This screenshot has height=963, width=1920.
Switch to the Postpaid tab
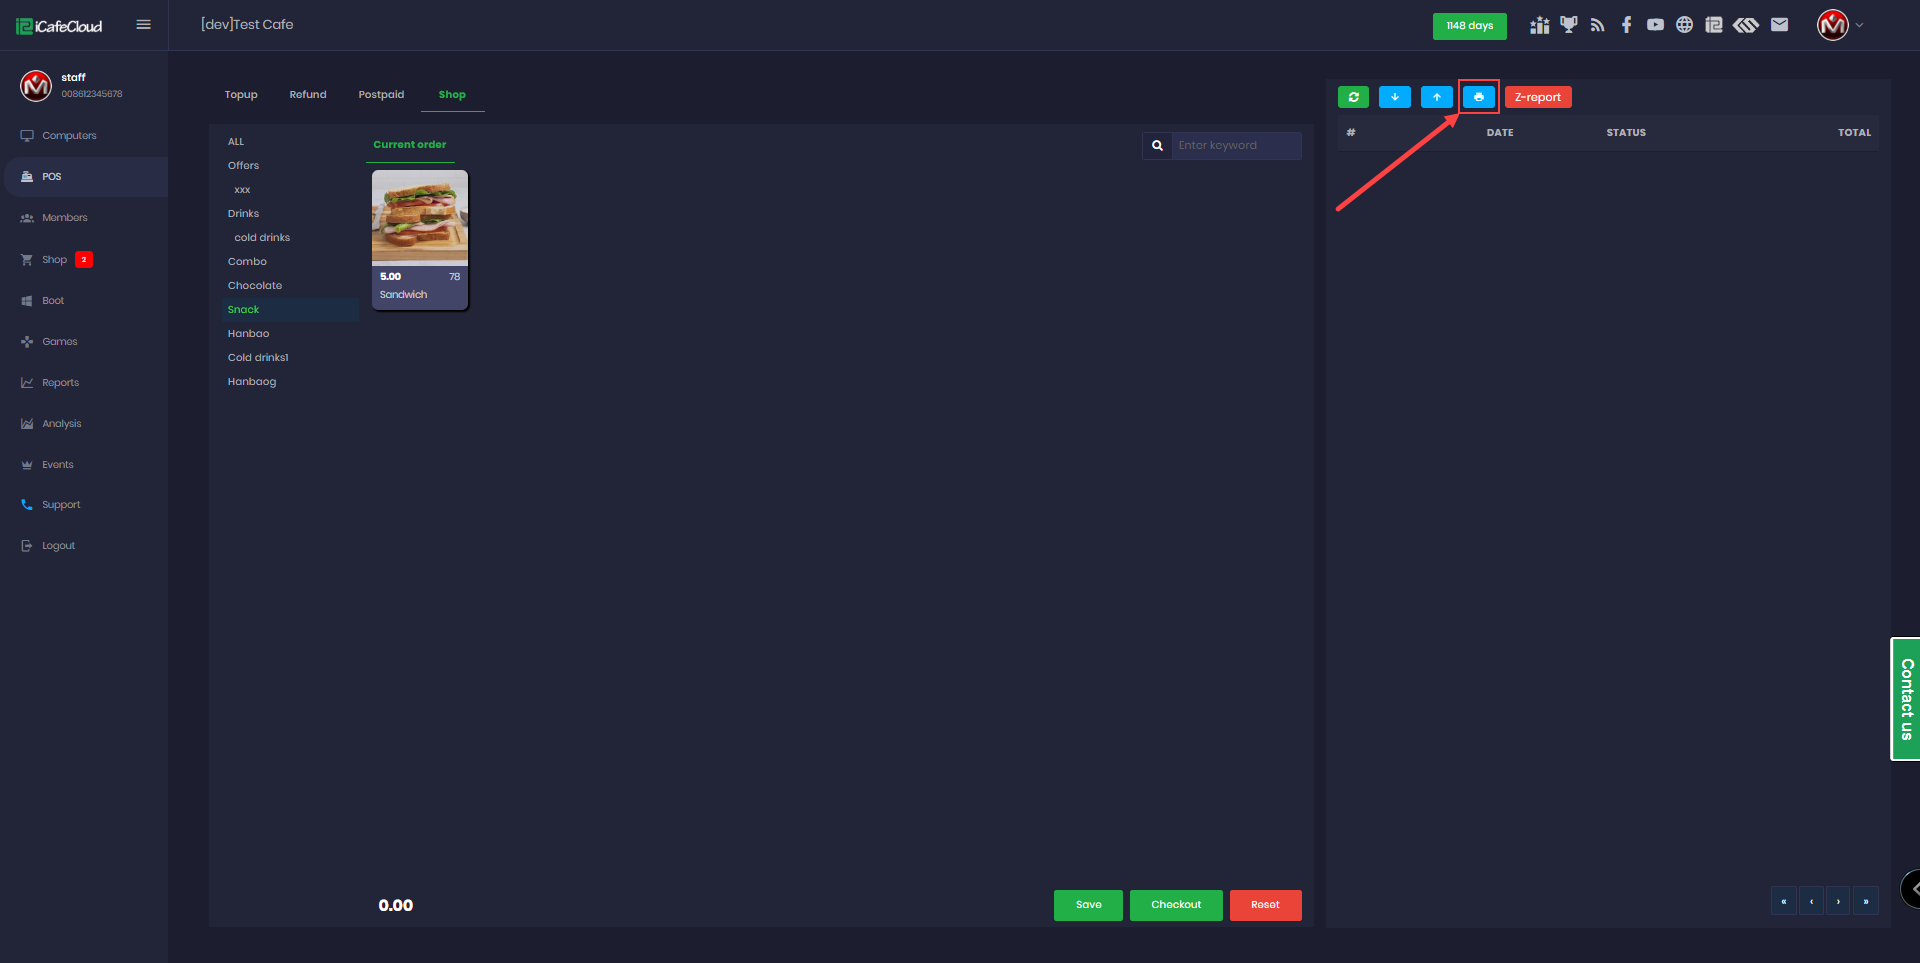click(x=382, y=95)
